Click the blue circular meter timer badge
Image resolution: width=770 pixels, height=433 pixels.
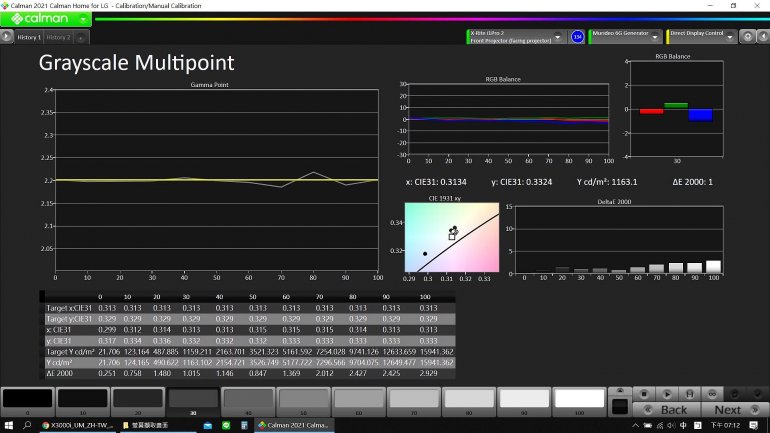(x=578, y=36)
